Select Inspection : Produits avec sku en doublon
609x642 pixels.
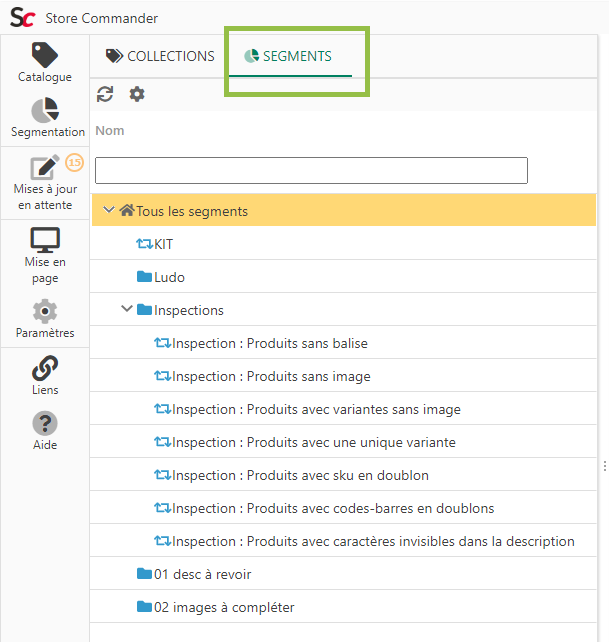[300, 475]
